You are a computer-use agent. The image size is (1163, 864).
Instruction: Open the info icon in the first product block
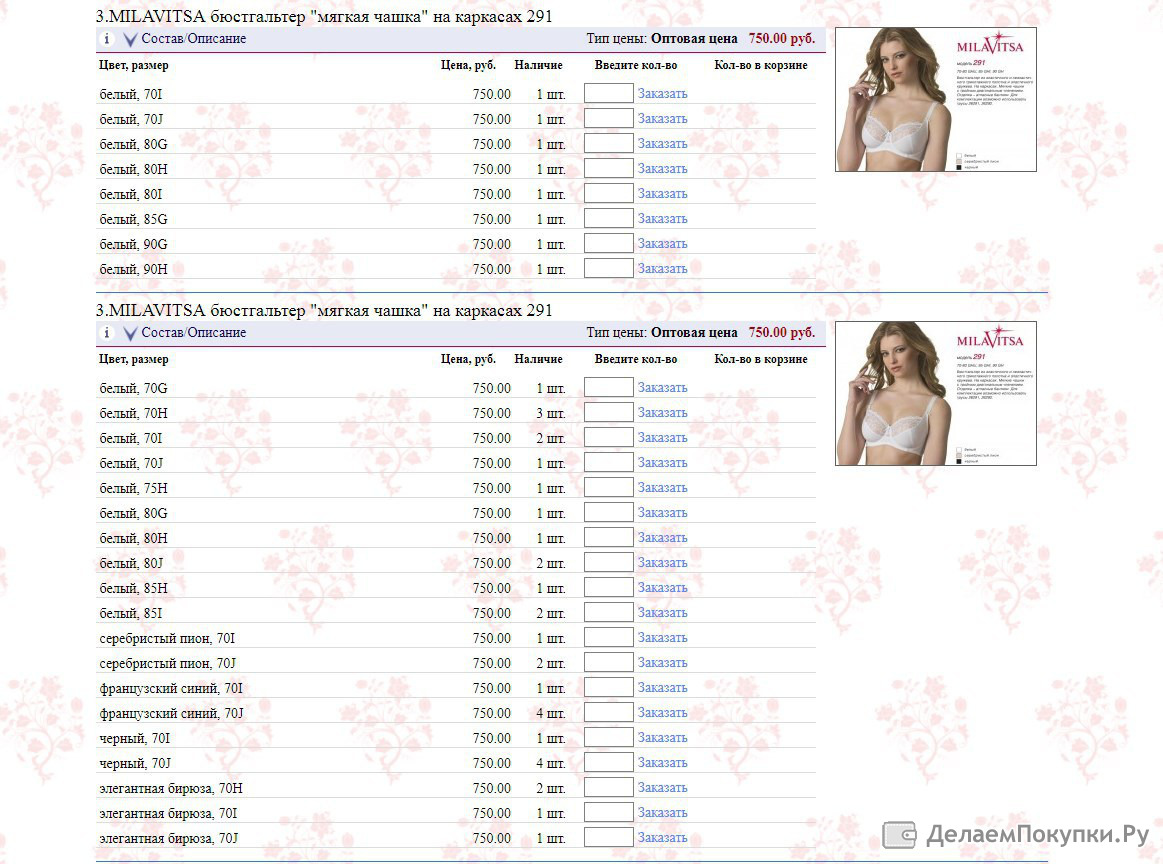click(107, 39)
